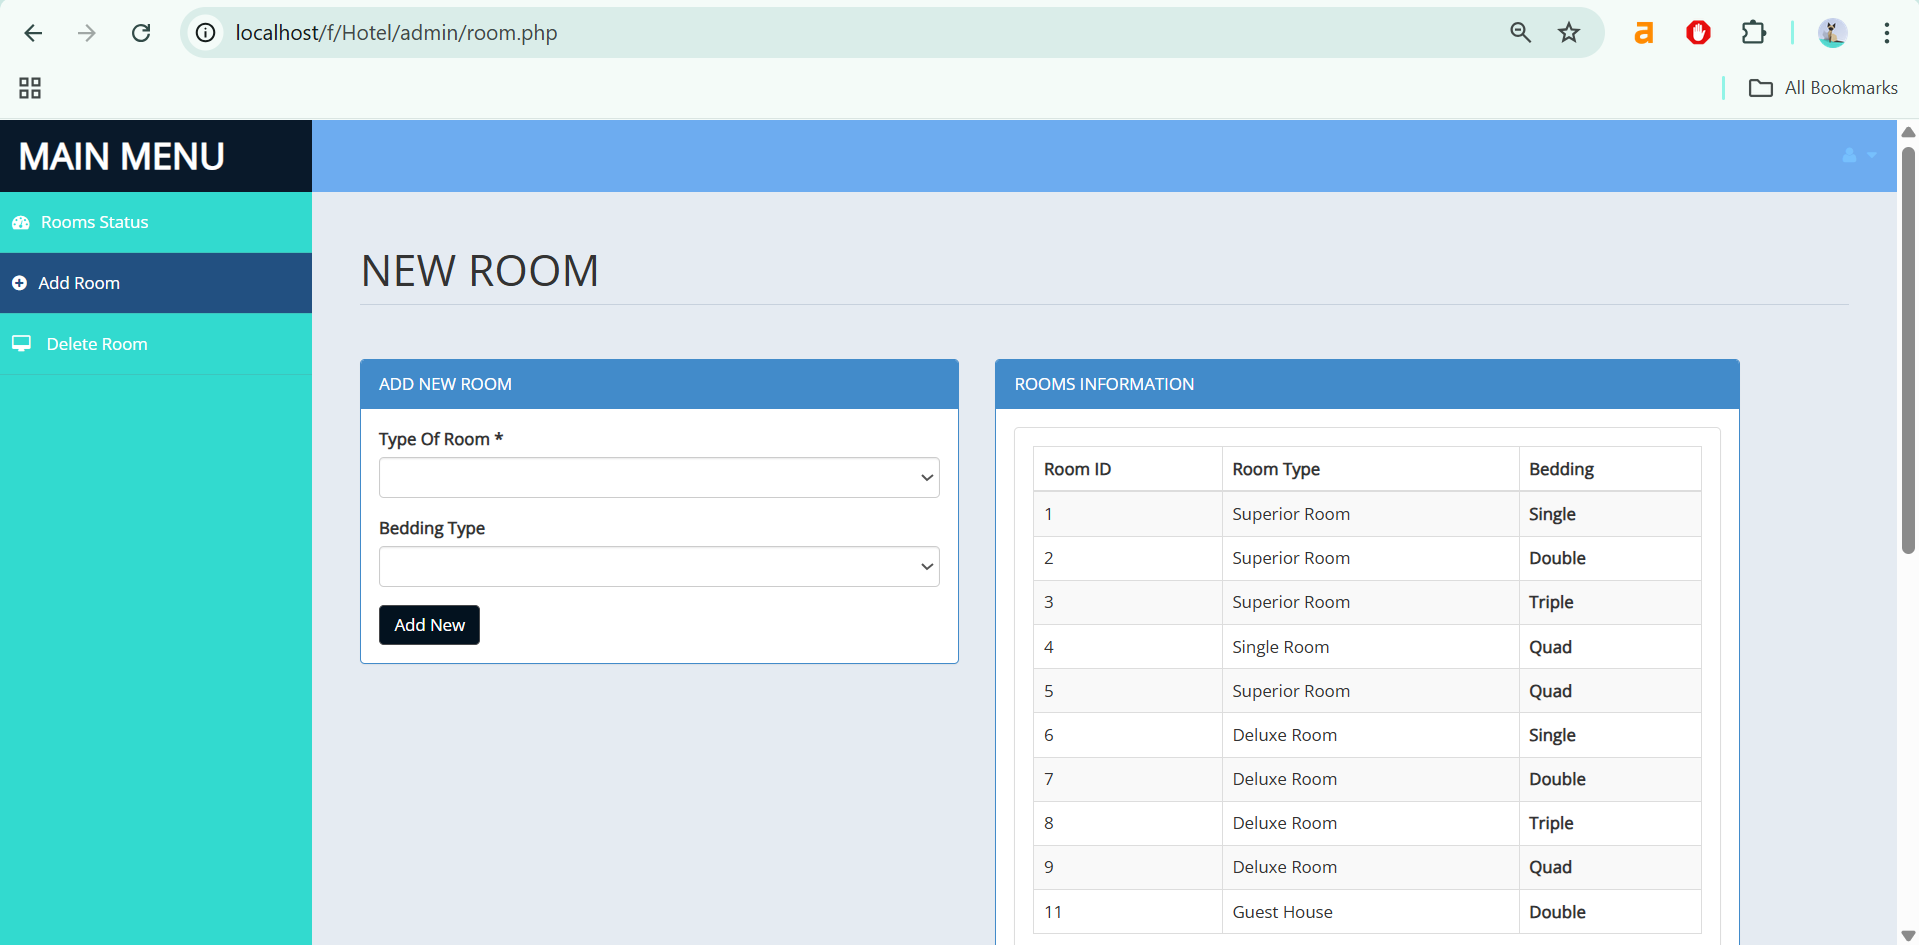Screen dimensions: 1919x945
Task: Click the Add Room plus icon
Action: (19, 284)
